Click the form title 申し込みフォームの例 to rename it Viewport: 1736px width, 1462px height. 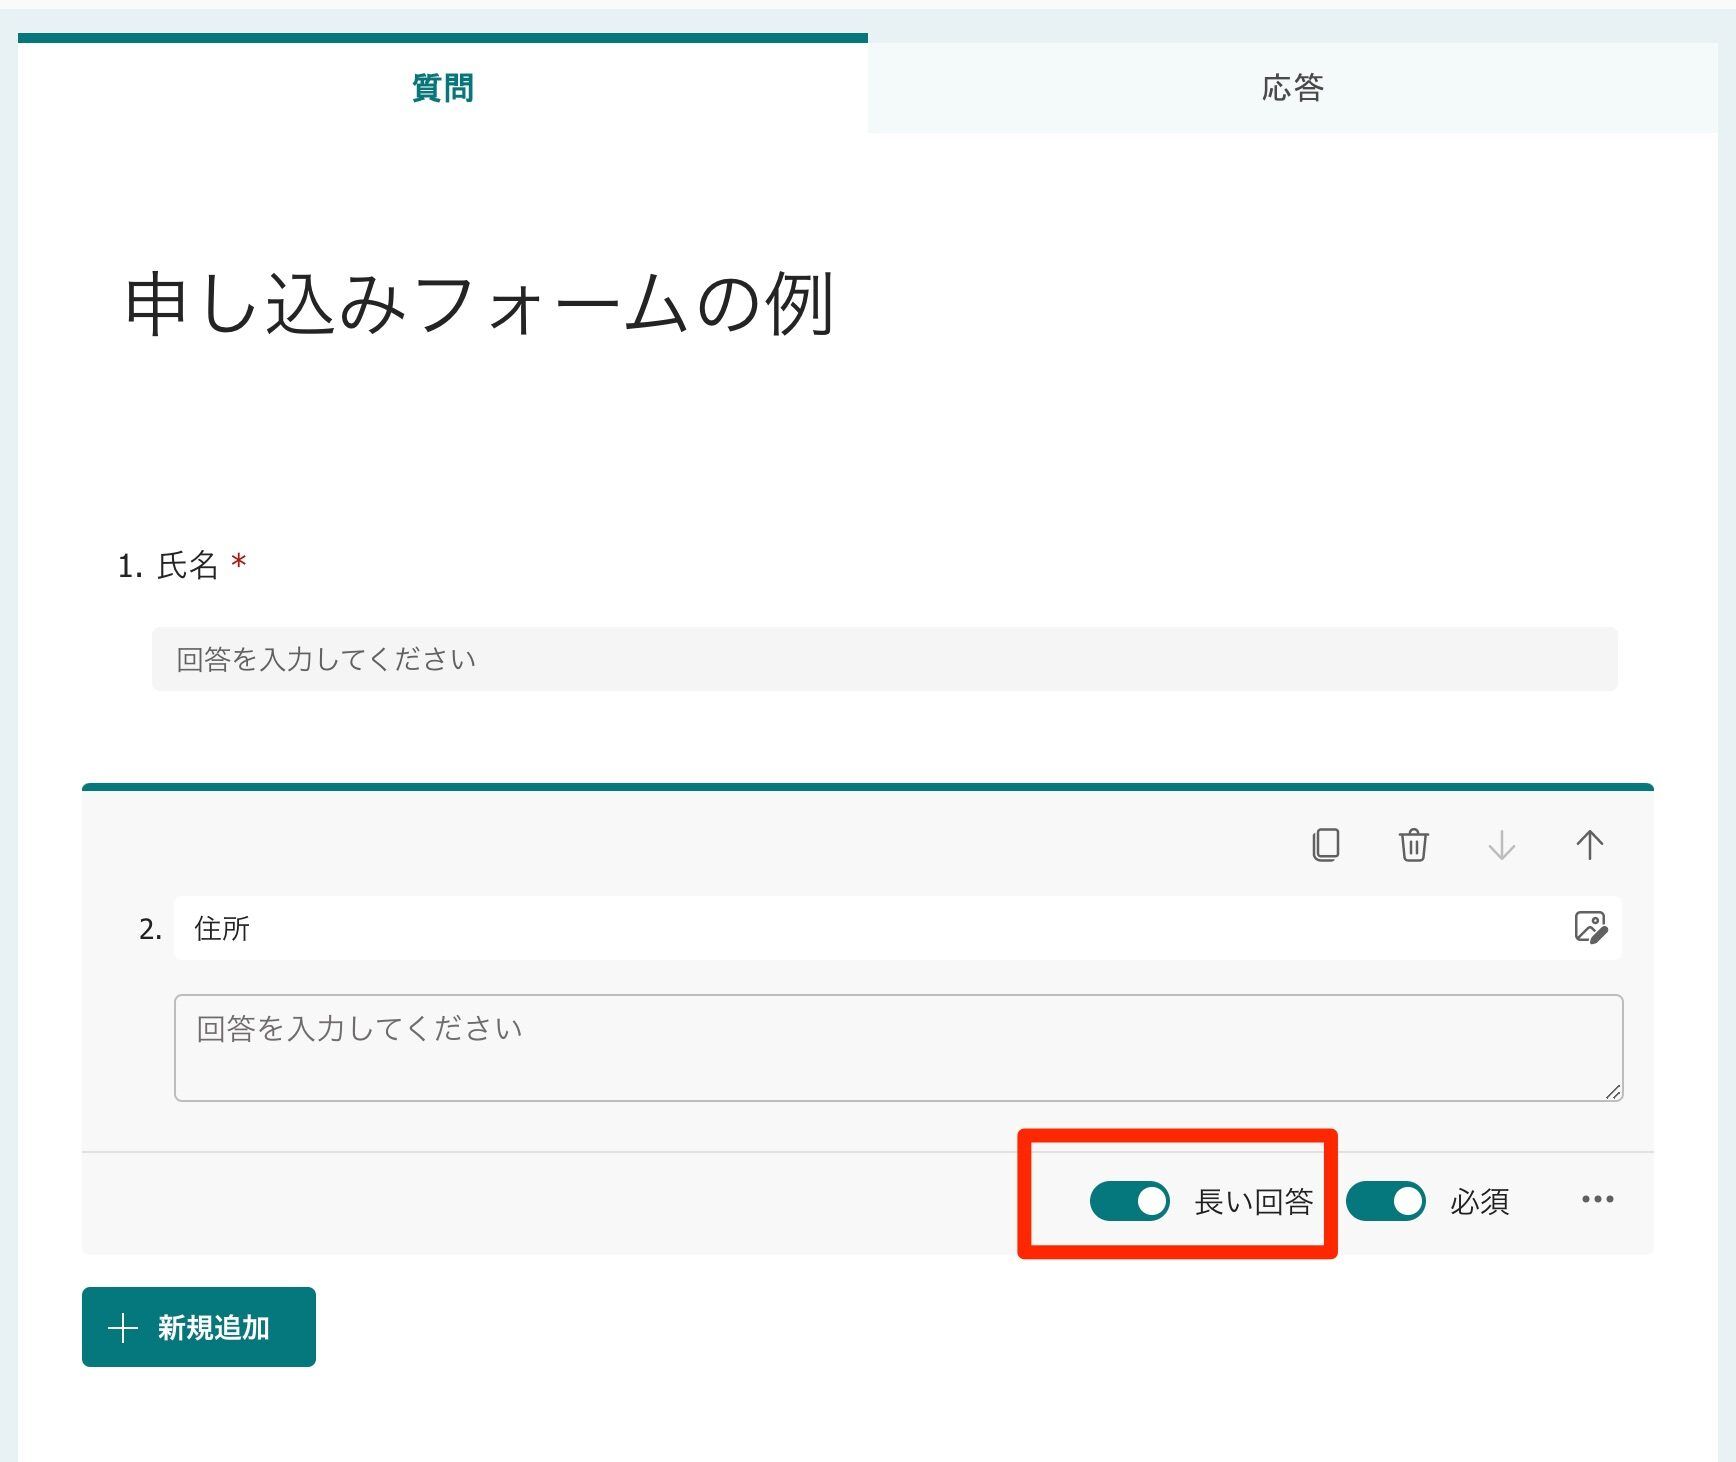480,305
